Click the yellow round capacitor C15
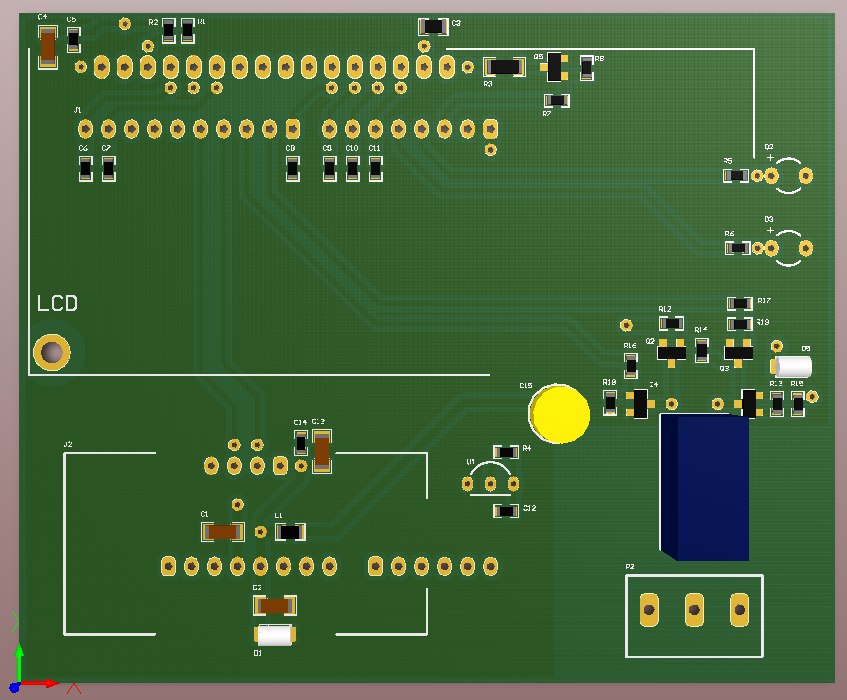847x700 pixels. [x=560, y=413]
